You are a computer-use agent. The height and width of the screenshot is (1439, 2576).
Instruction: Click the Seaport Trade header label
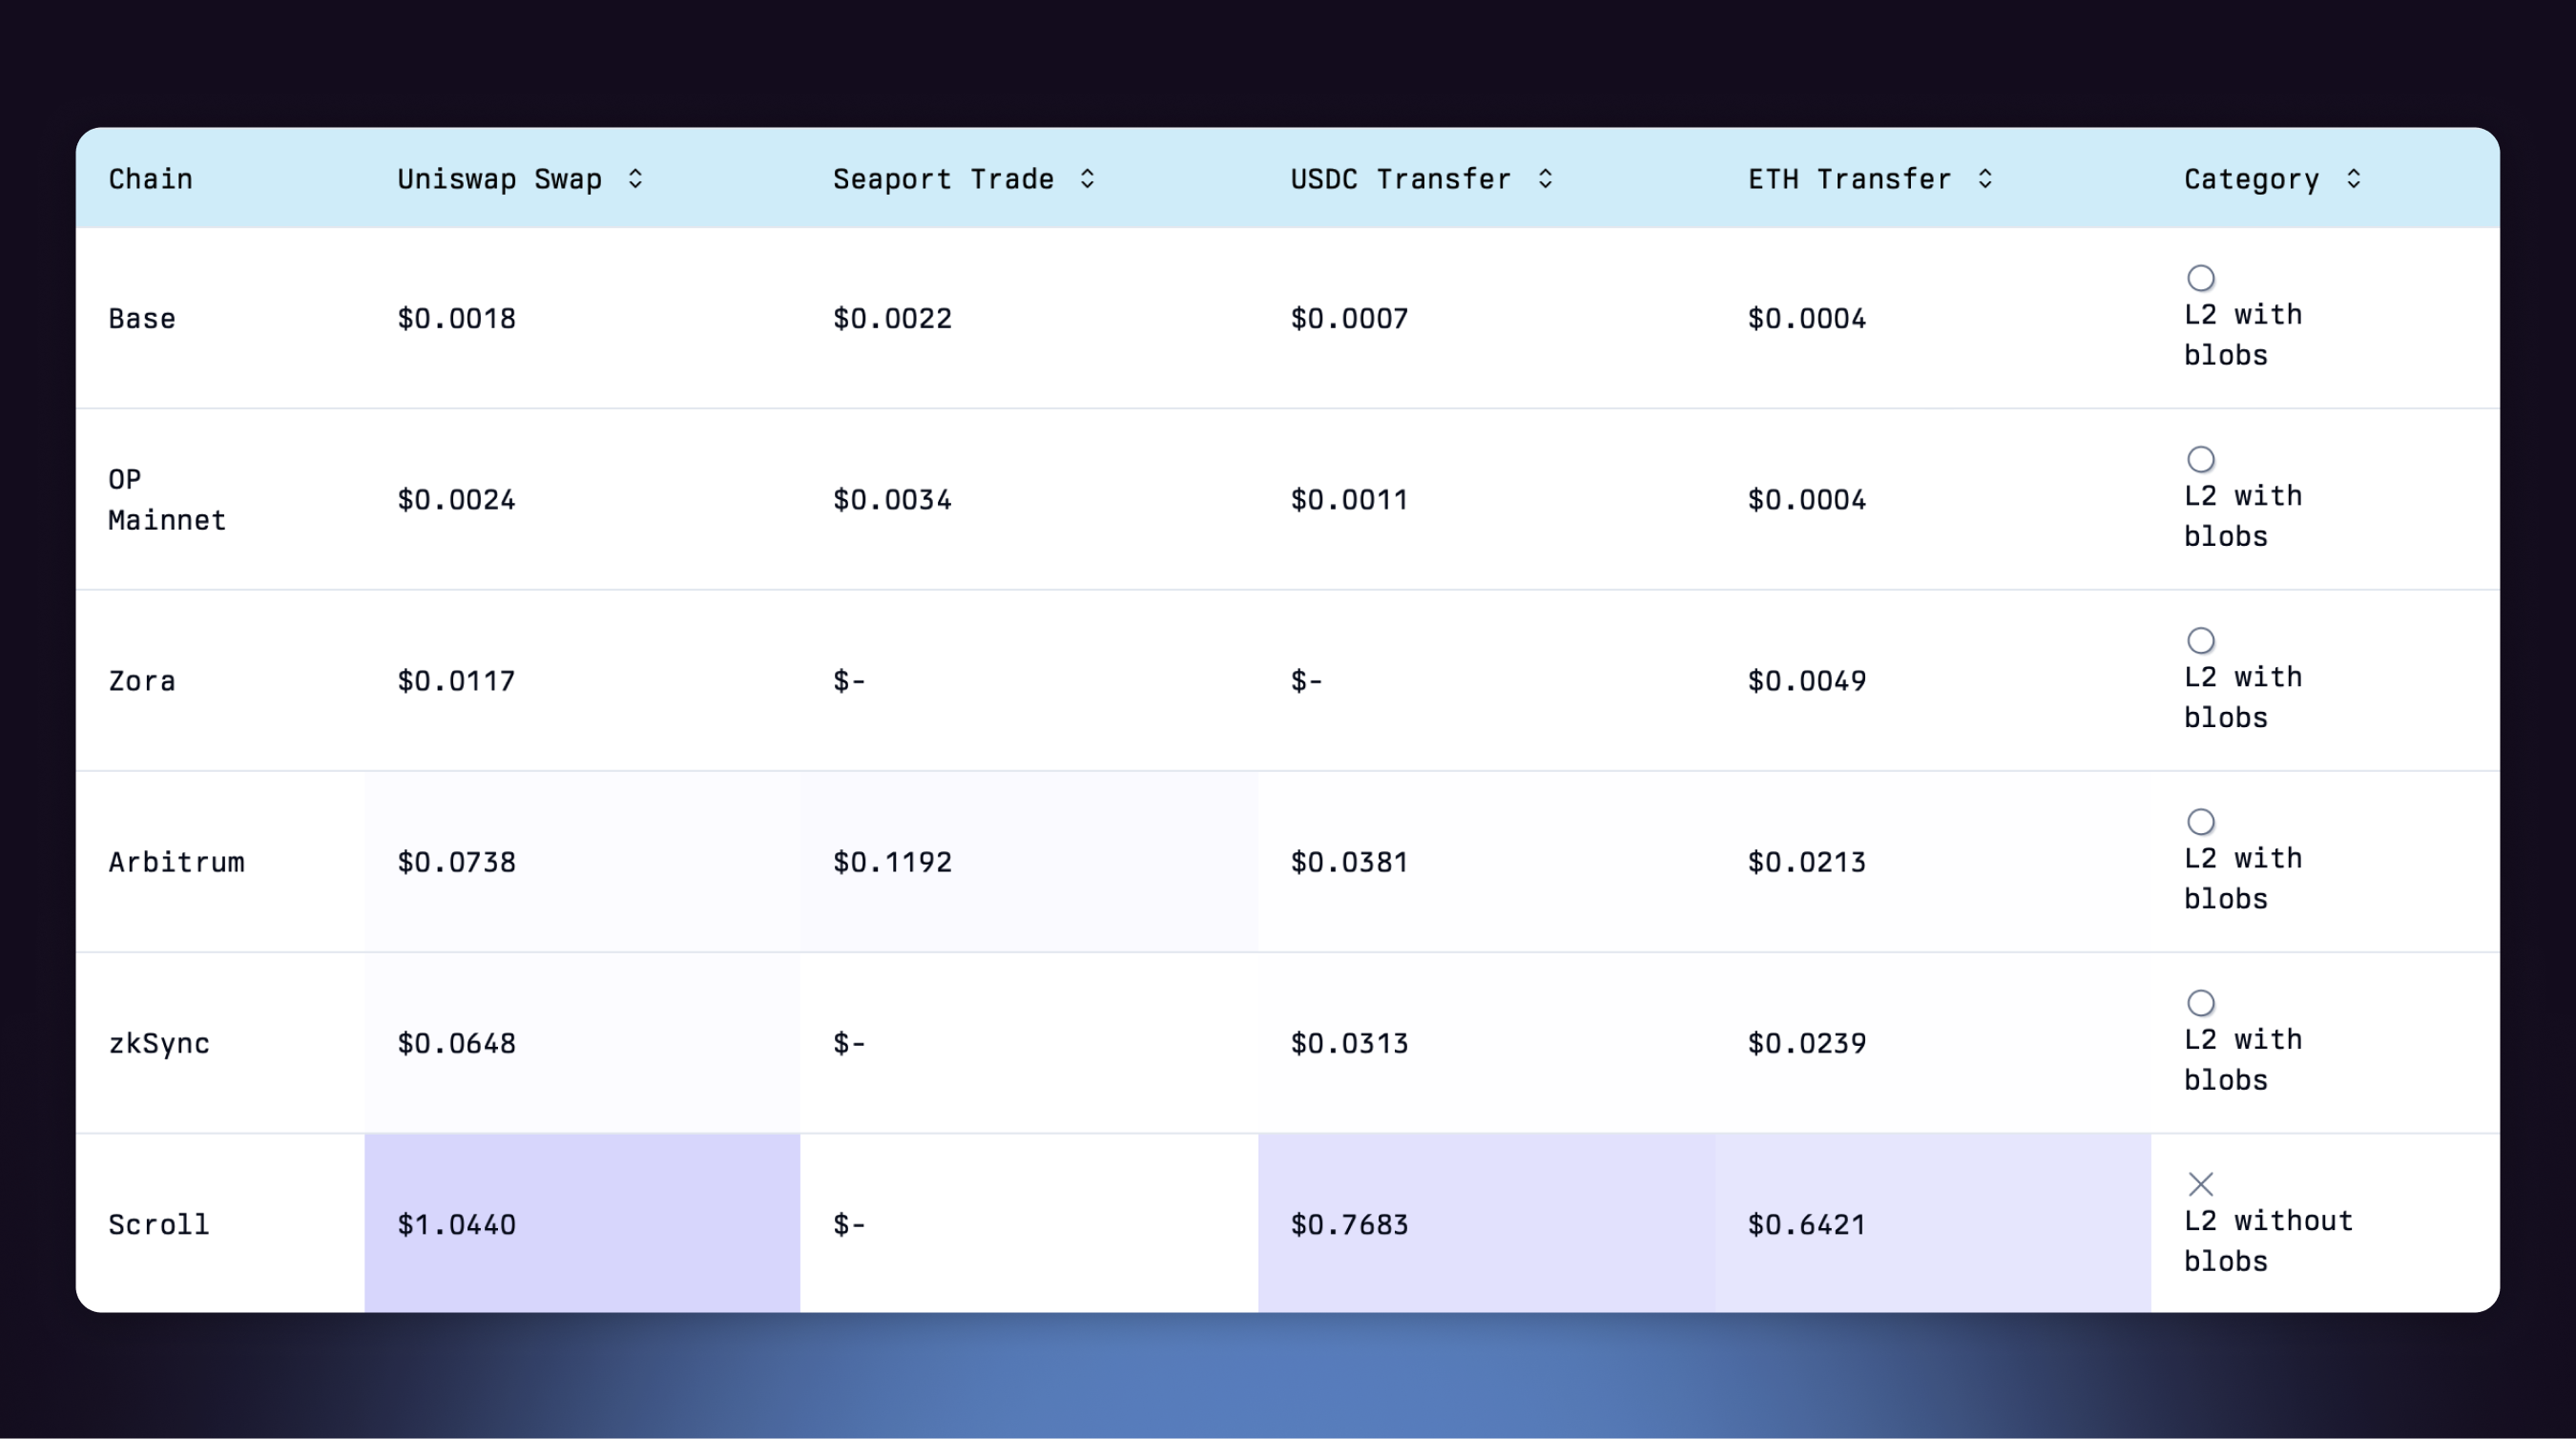(943, 179)
